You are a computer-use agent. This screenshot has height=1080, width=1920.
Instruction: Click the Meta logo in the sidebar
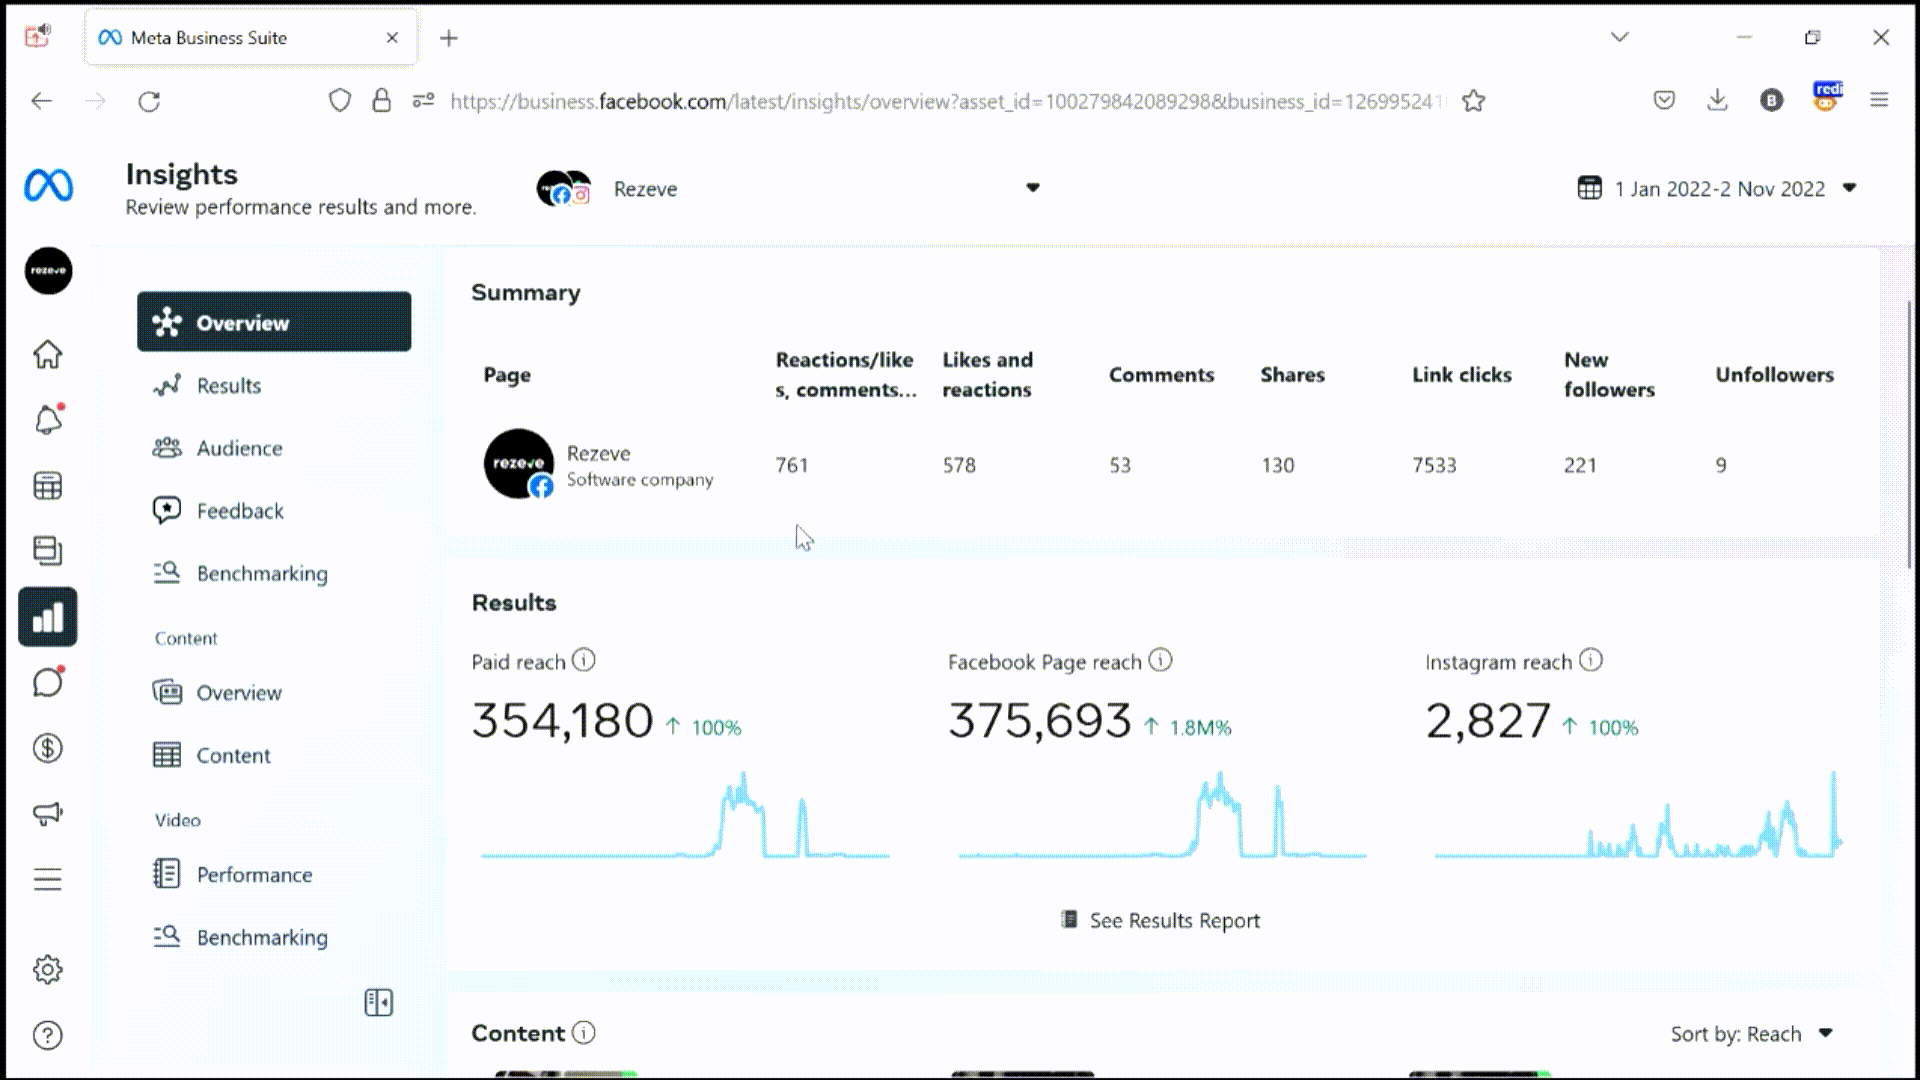coord(48,186)
